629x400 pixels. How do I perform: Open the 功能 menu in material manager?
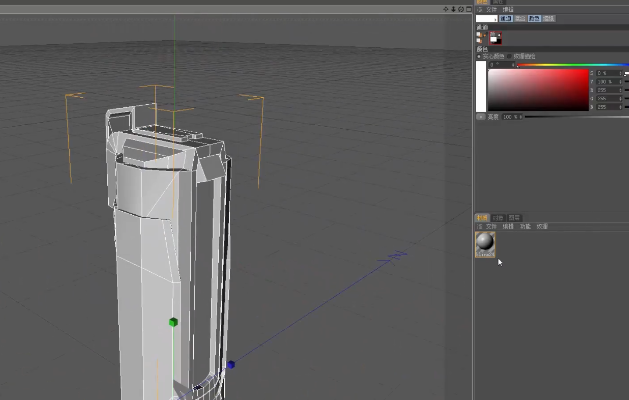click(x=525, y=227)
